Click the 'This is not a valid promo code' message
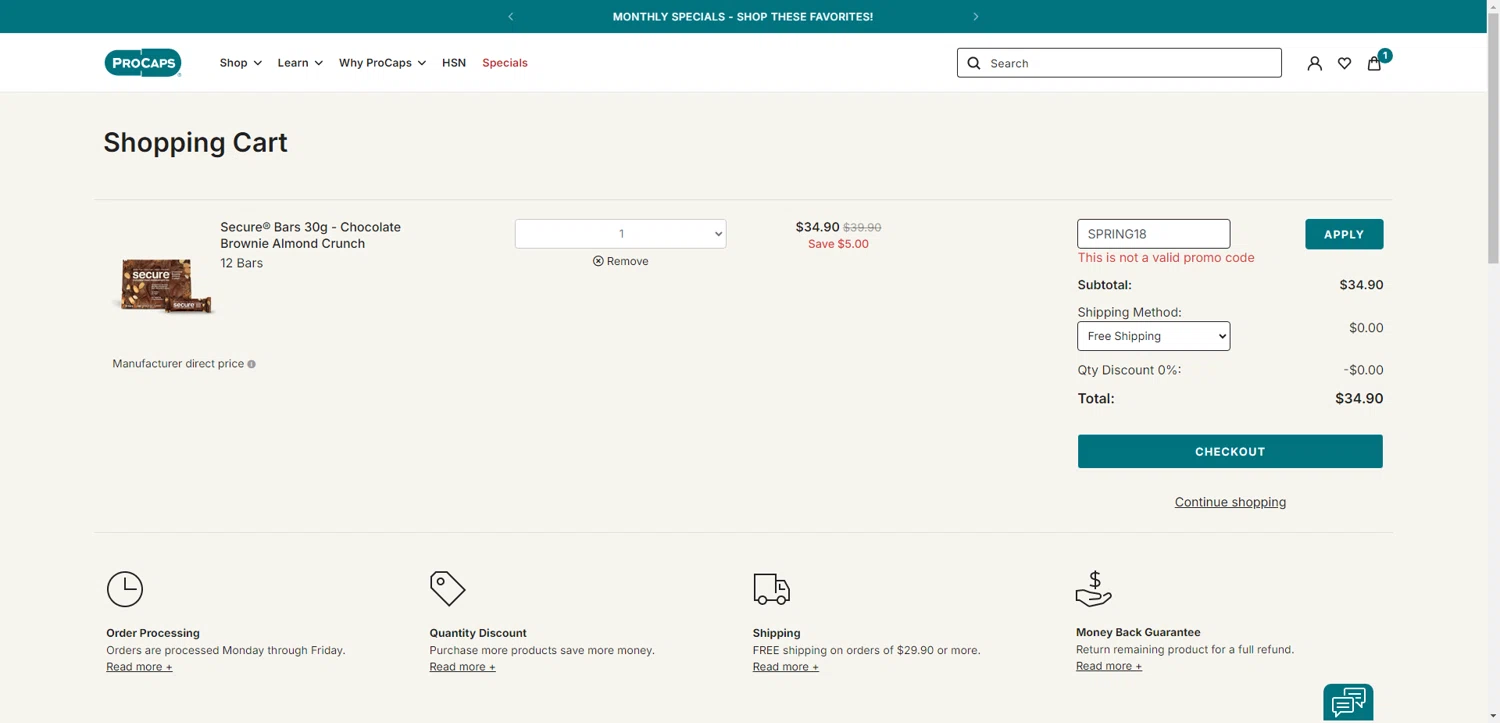Viewport: 1500px width, 723px height. coord(1165,257)
